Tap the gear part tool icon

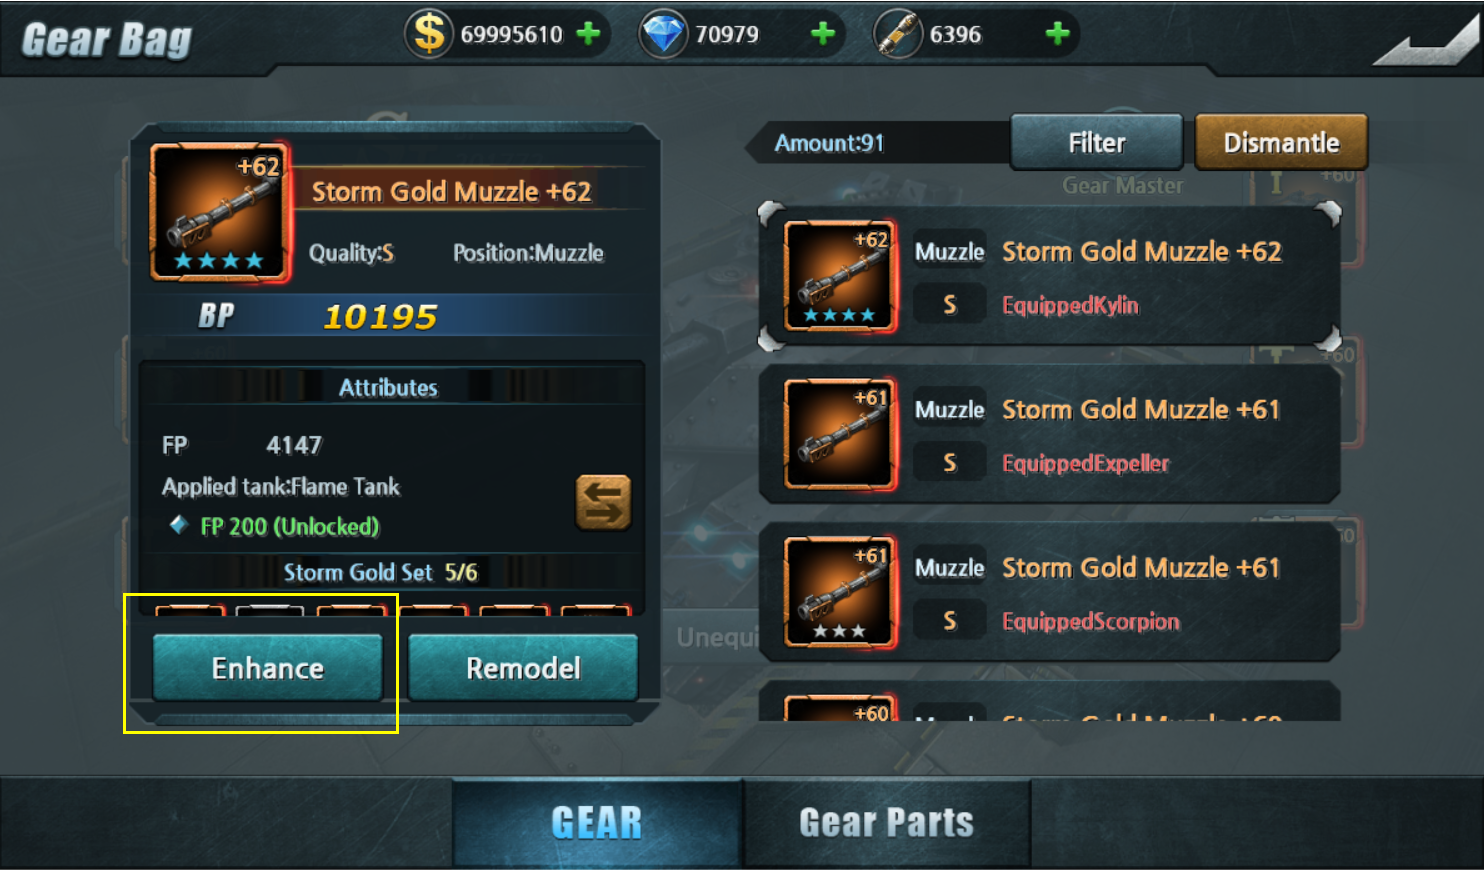pyautogui.click(x=898, y=35)
